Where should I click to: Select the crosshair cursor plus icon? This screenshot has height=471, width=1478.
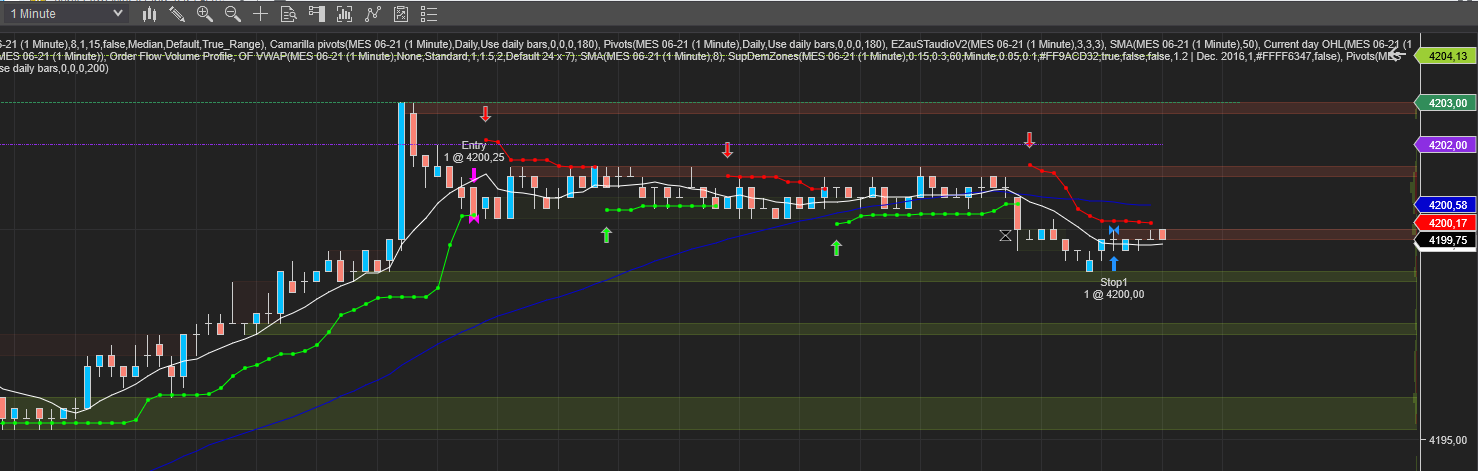pos(261,13)
